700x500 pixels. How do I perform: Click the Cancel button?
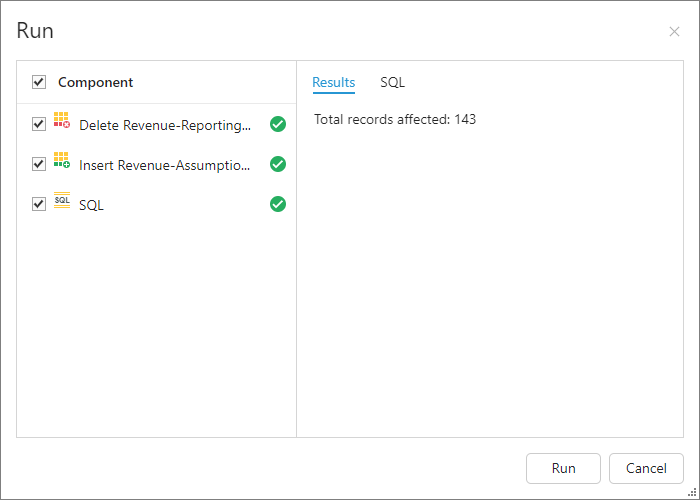pos(646,468)
